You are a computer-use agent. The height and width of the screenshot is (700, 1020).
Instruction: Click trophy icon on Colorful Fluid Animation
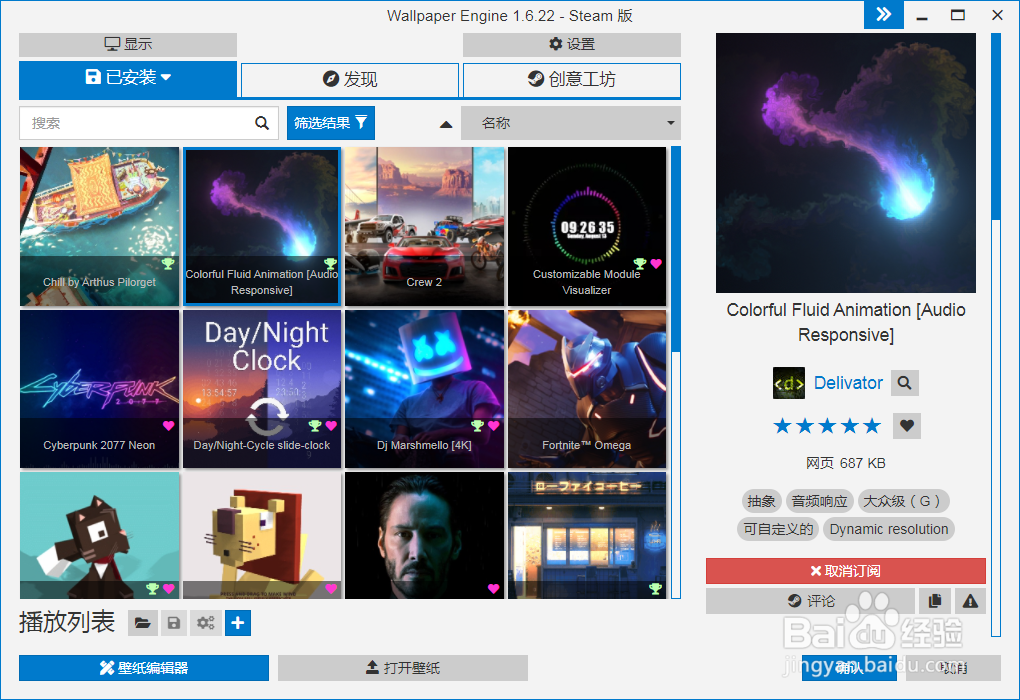330,263
